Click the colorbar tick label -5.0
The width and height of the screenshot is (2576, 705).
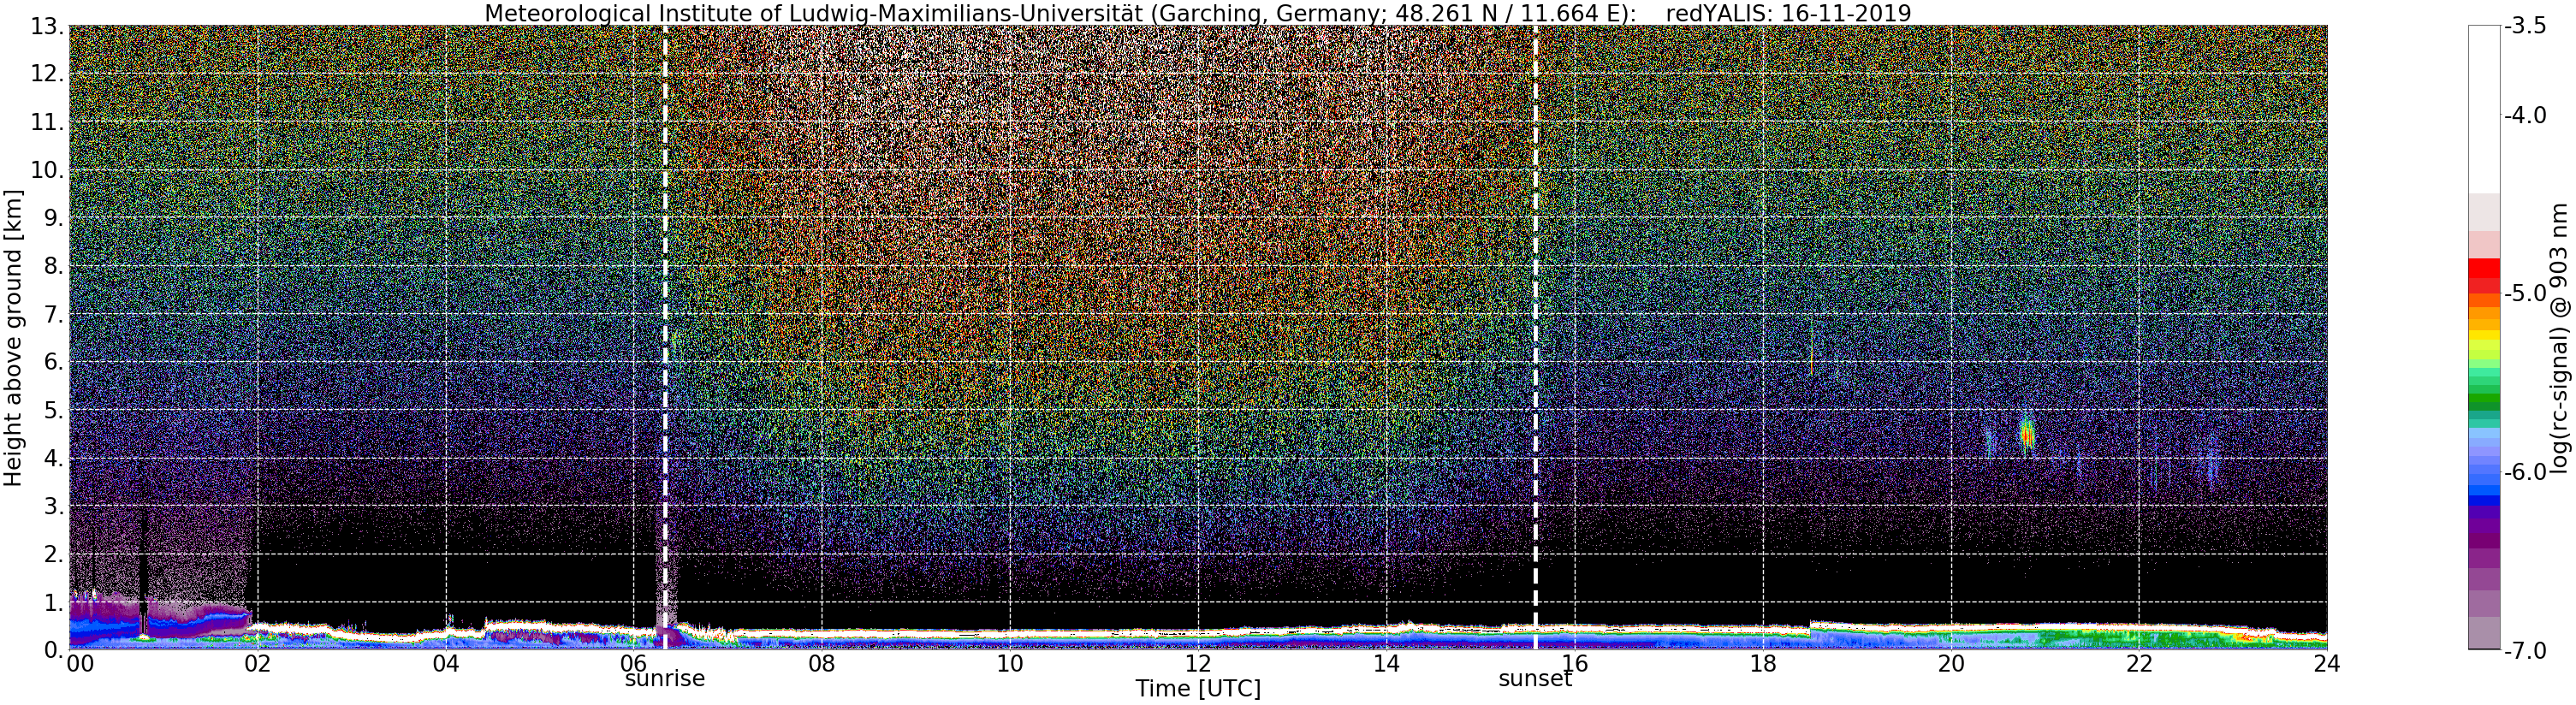[2525, 294]
